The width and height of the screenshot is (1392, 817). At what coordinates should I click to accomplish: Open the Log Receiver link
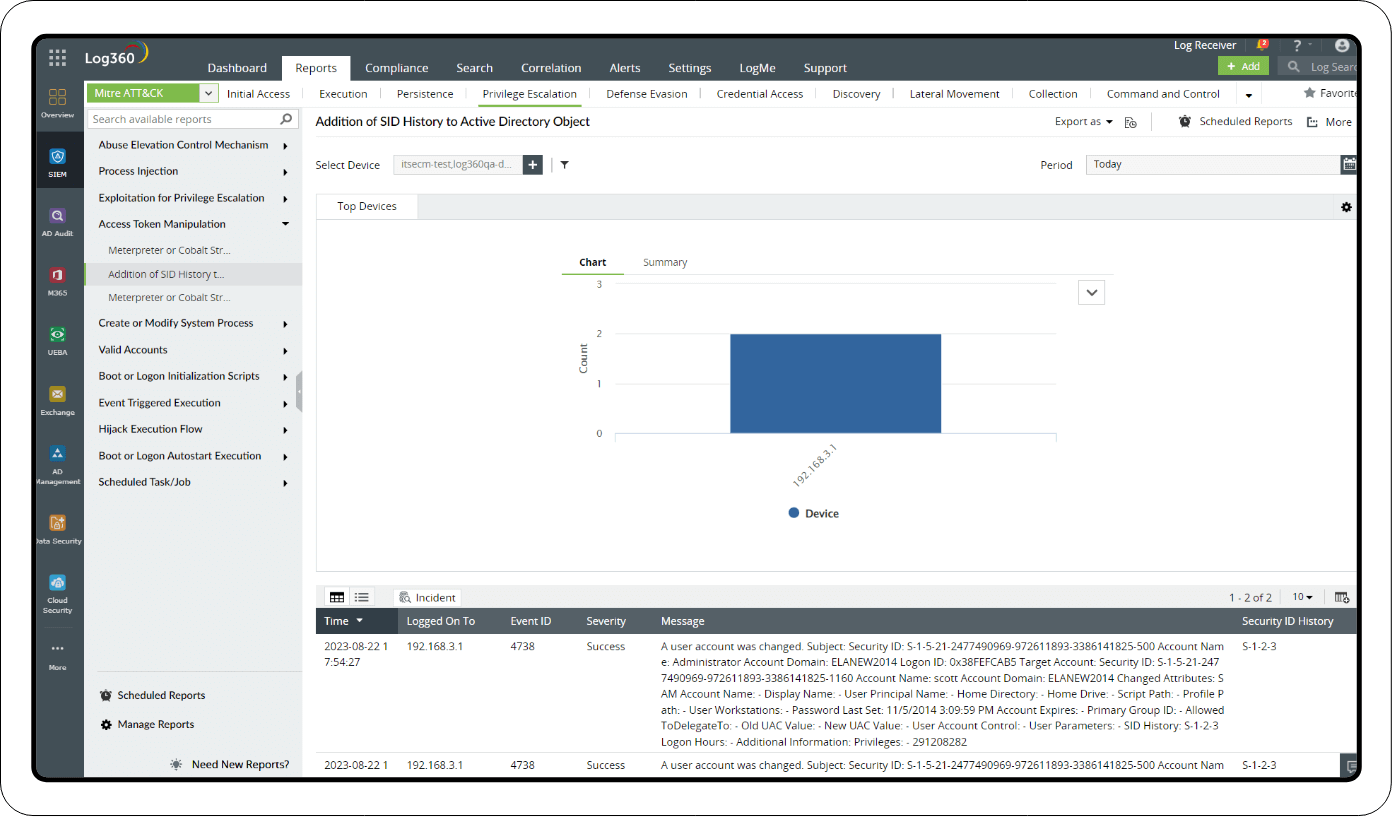click(1205, 45)
